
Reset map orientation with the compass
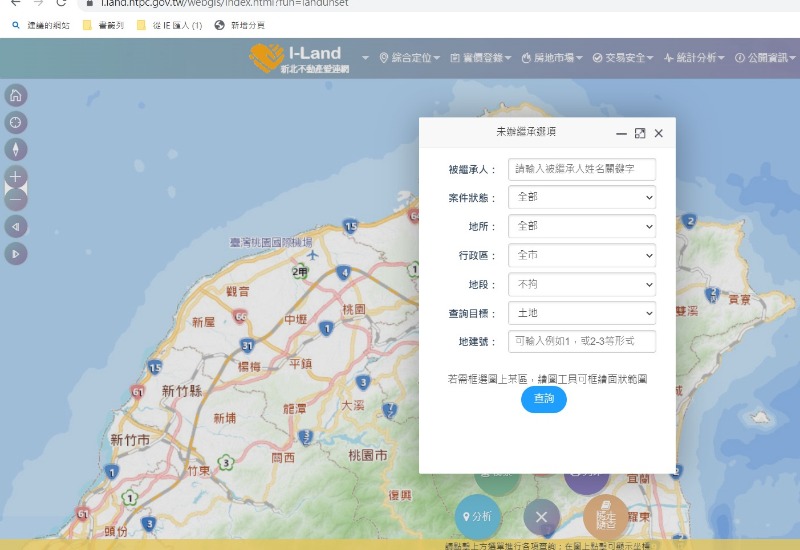tap(16, 150)
